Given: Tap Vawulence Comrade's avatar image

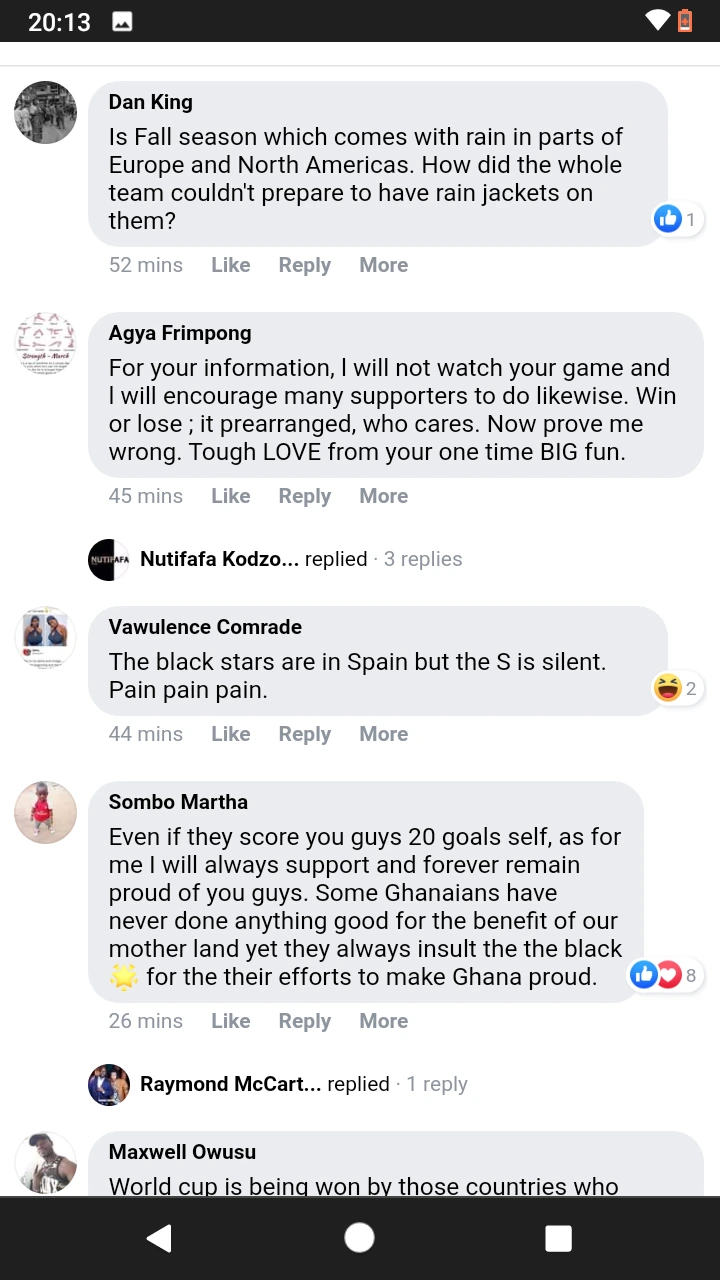Looking at the screenshot, I should click(x=45, y=637).
